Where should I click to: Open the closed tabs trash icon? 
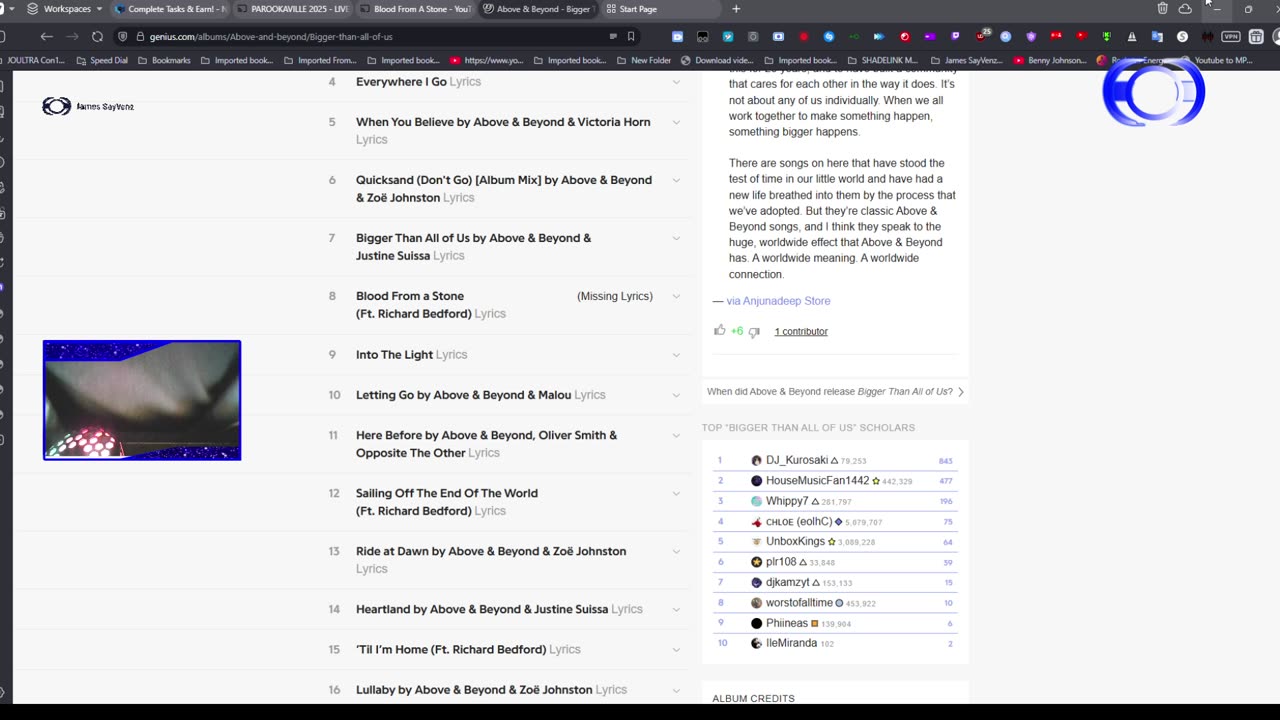(x=1162, y=9)
